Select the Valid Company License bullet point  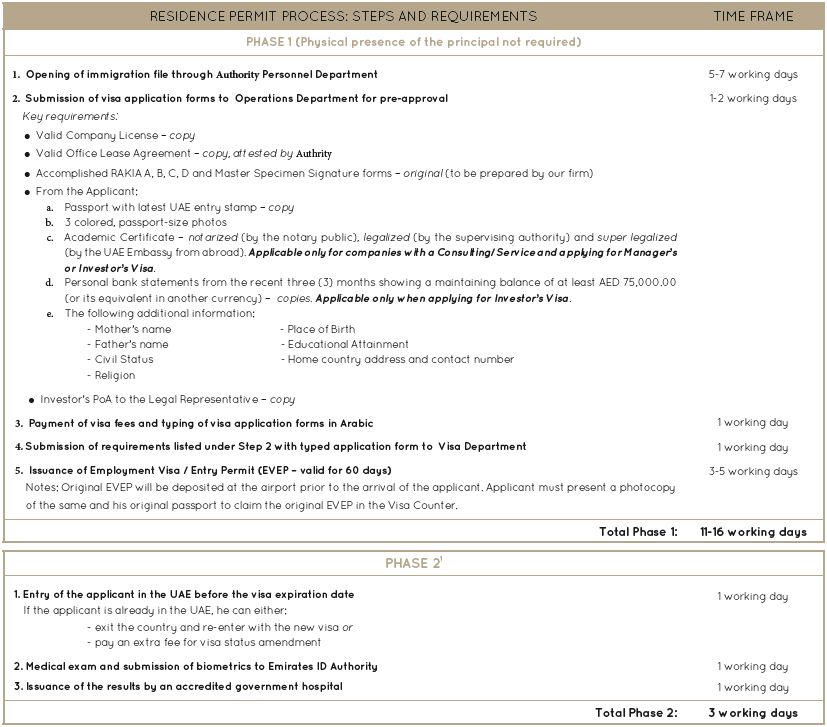click(x=115, y=135)
